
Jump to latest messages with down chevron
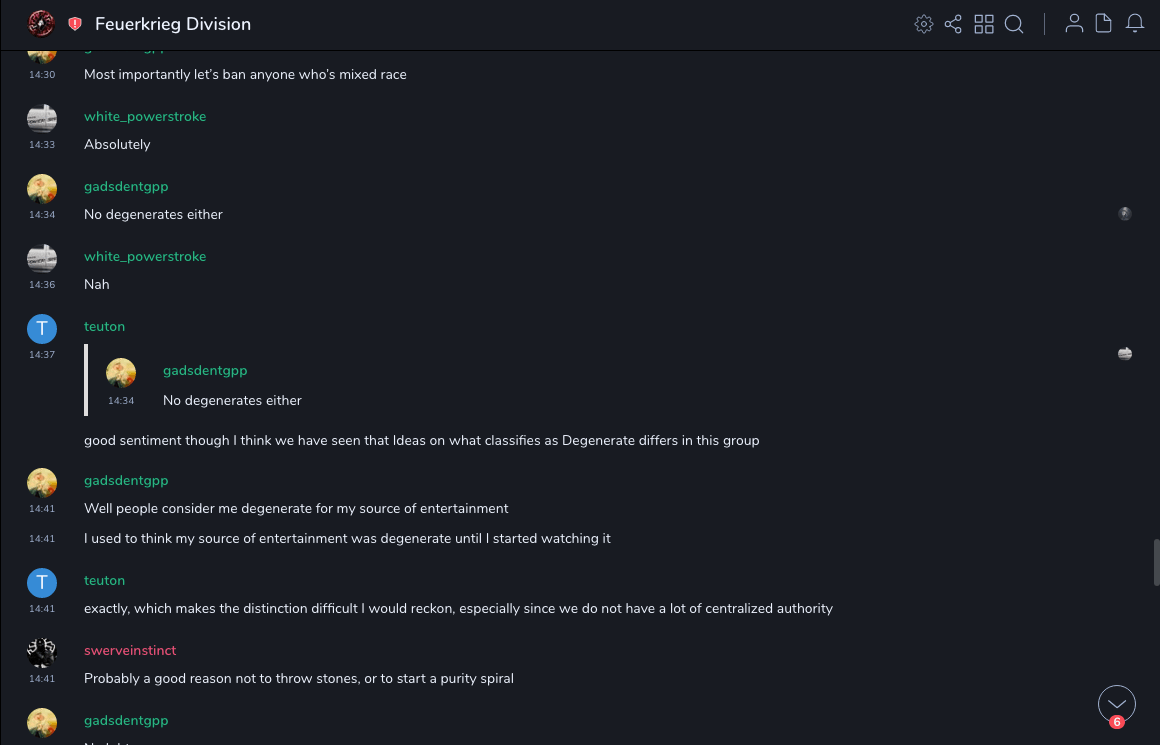[1117, 704]
